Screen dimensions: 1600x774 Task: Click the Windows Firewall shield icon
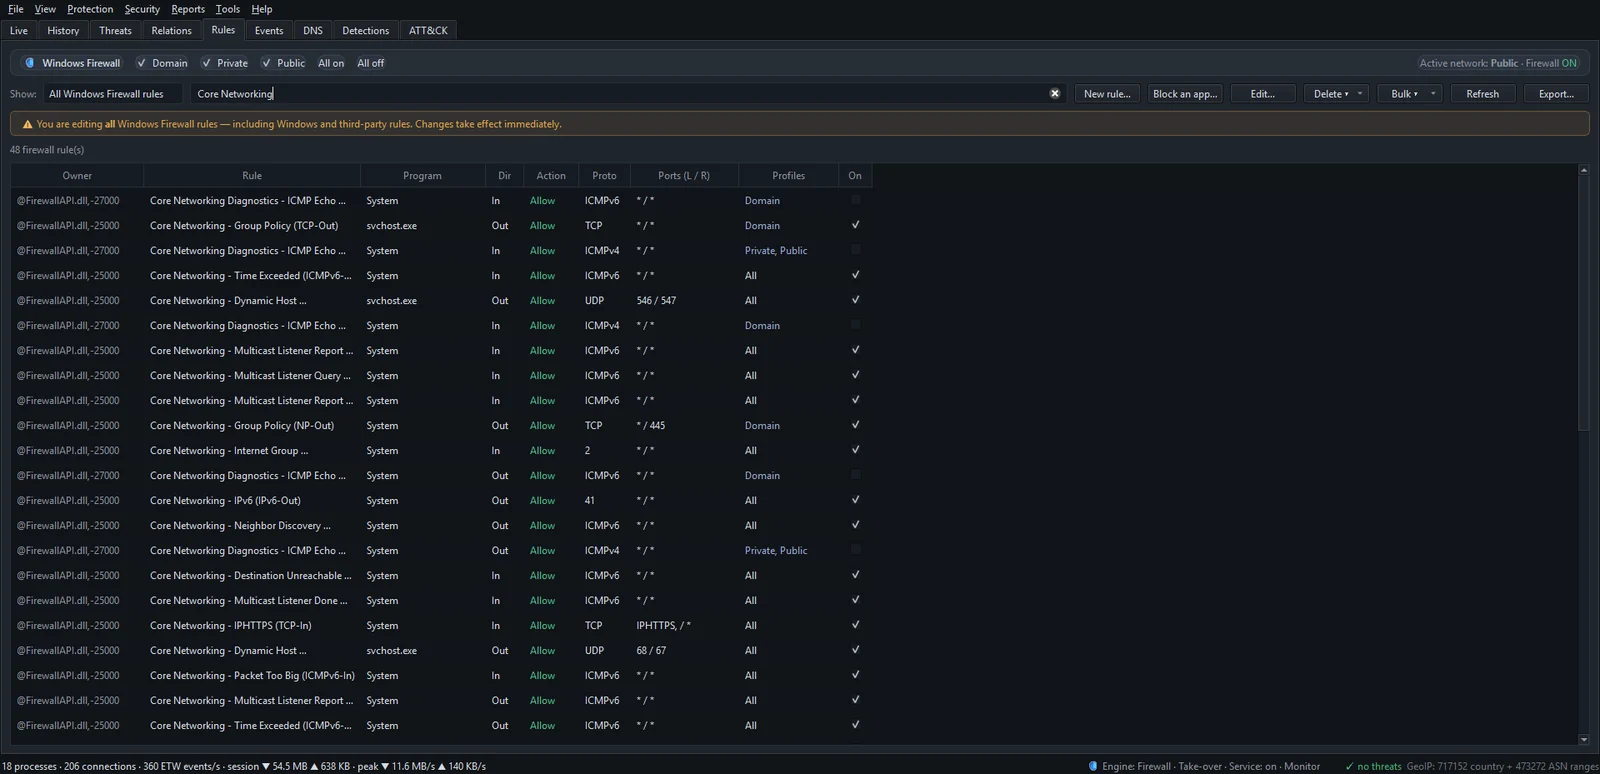click(x=29, y=63)
